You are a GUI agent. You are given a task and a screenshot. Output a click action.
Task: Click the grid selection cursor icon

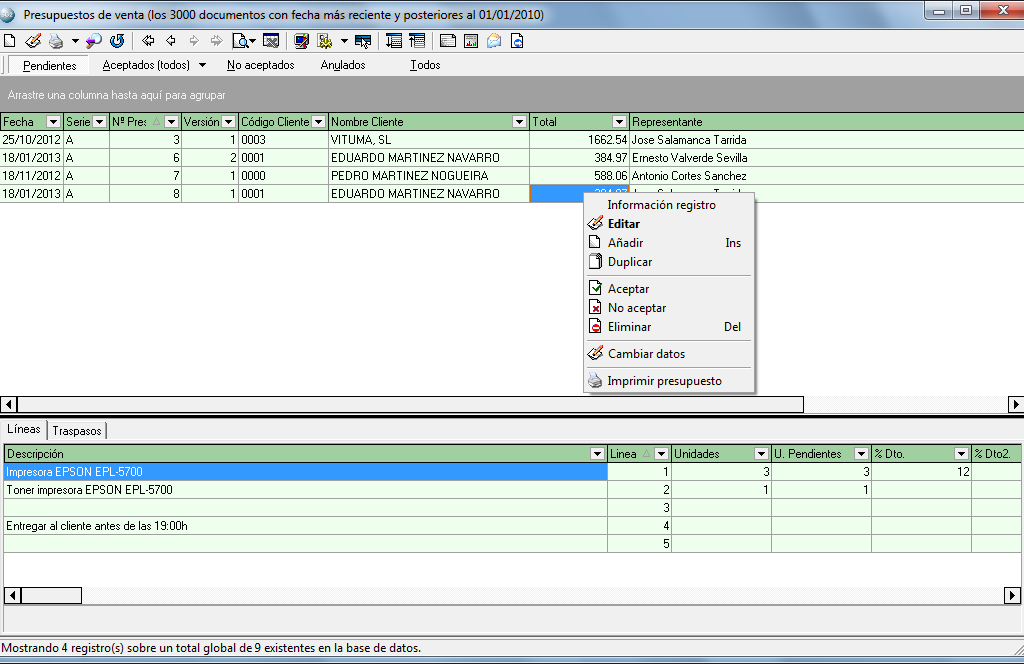point(363,41)
